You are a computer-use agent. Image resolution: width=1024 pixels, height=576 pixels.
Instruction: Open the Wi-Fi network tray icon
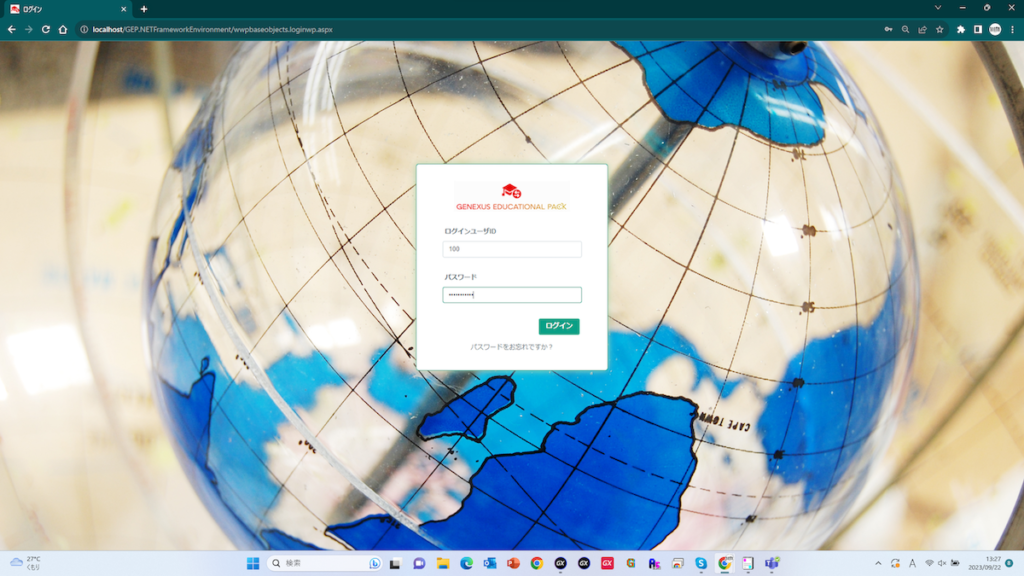[929, 563]
